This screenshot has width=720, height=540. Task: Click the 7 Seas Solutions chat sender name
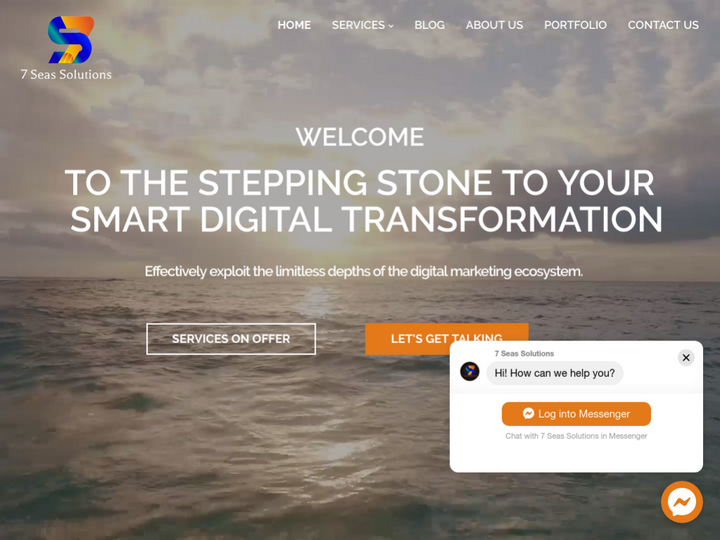pos(524,354)
